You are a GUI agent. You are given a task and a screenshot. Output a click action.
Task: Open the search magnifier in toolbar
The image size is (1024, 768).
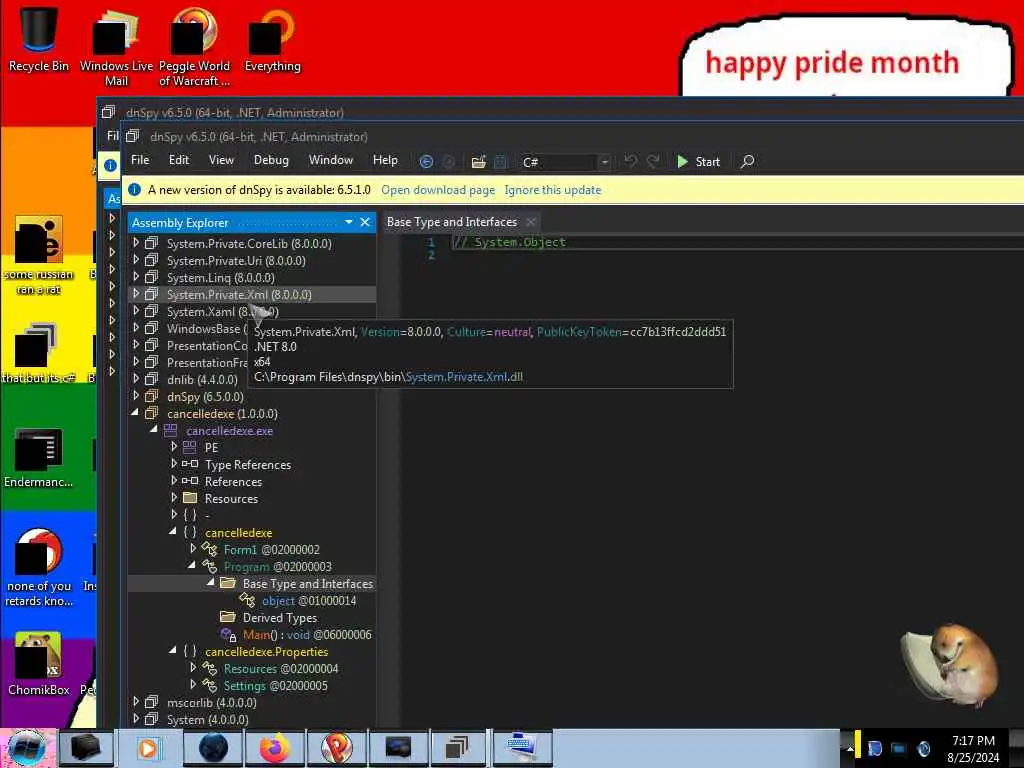point(748,161)
